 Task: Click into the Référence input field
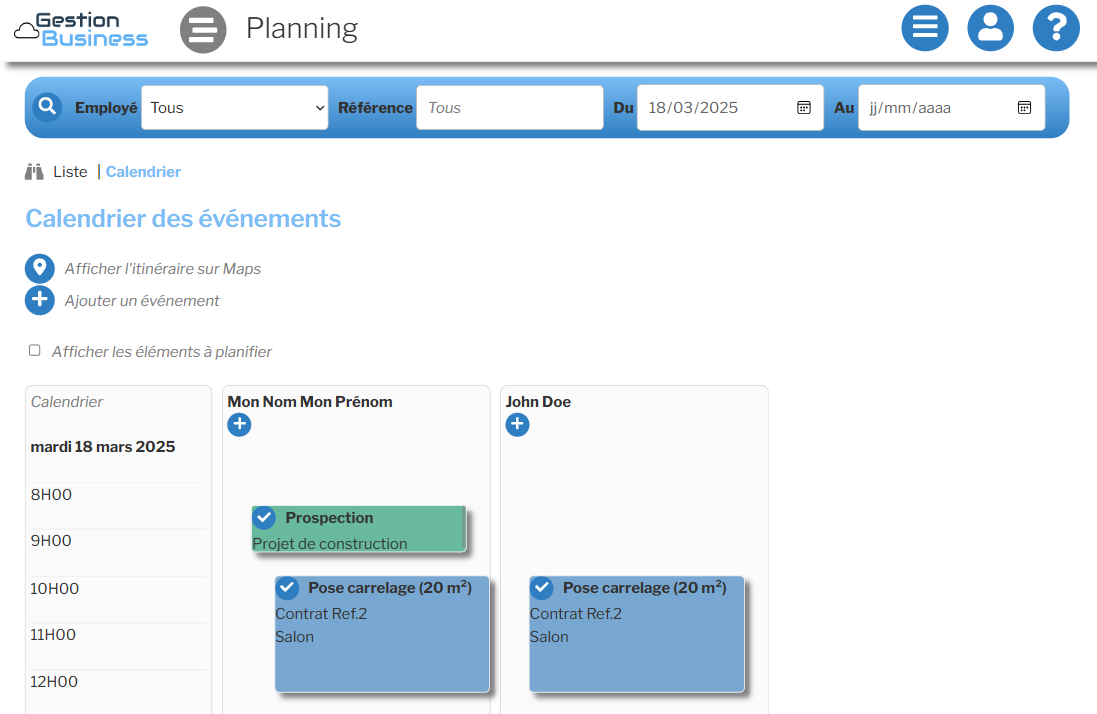pos(510,108)
